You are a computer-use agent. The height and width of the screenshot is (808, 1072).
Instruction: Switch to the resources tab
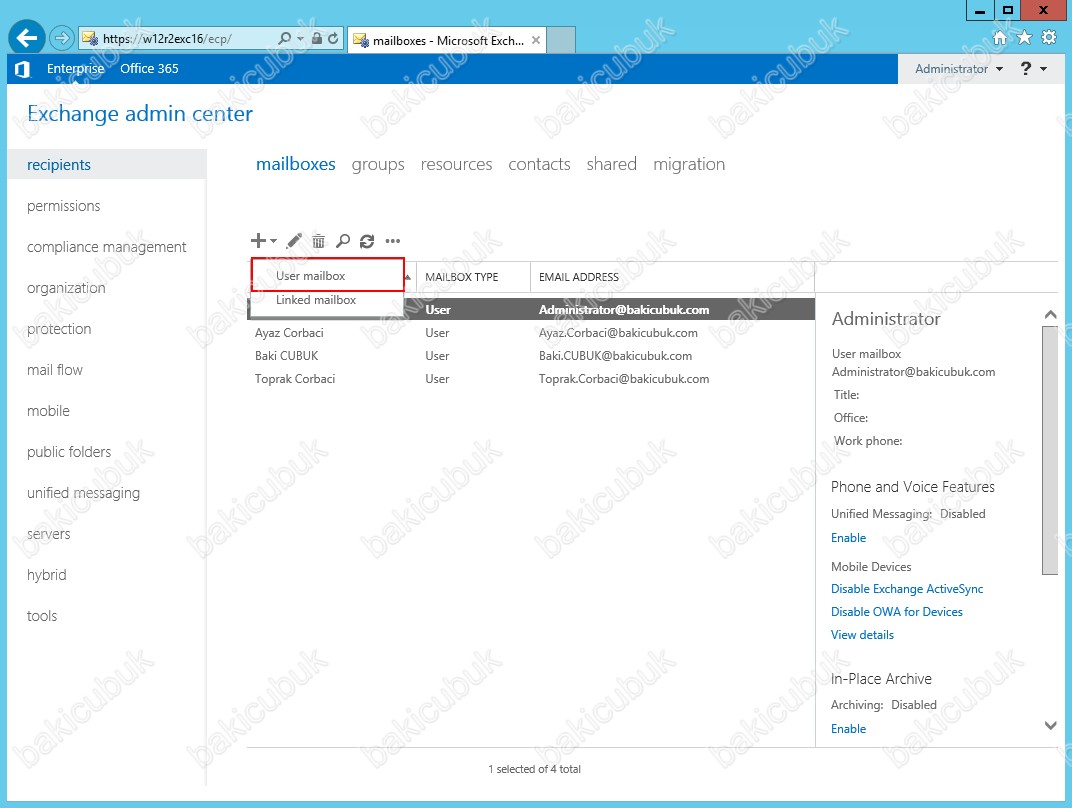[x=456, y=165]
